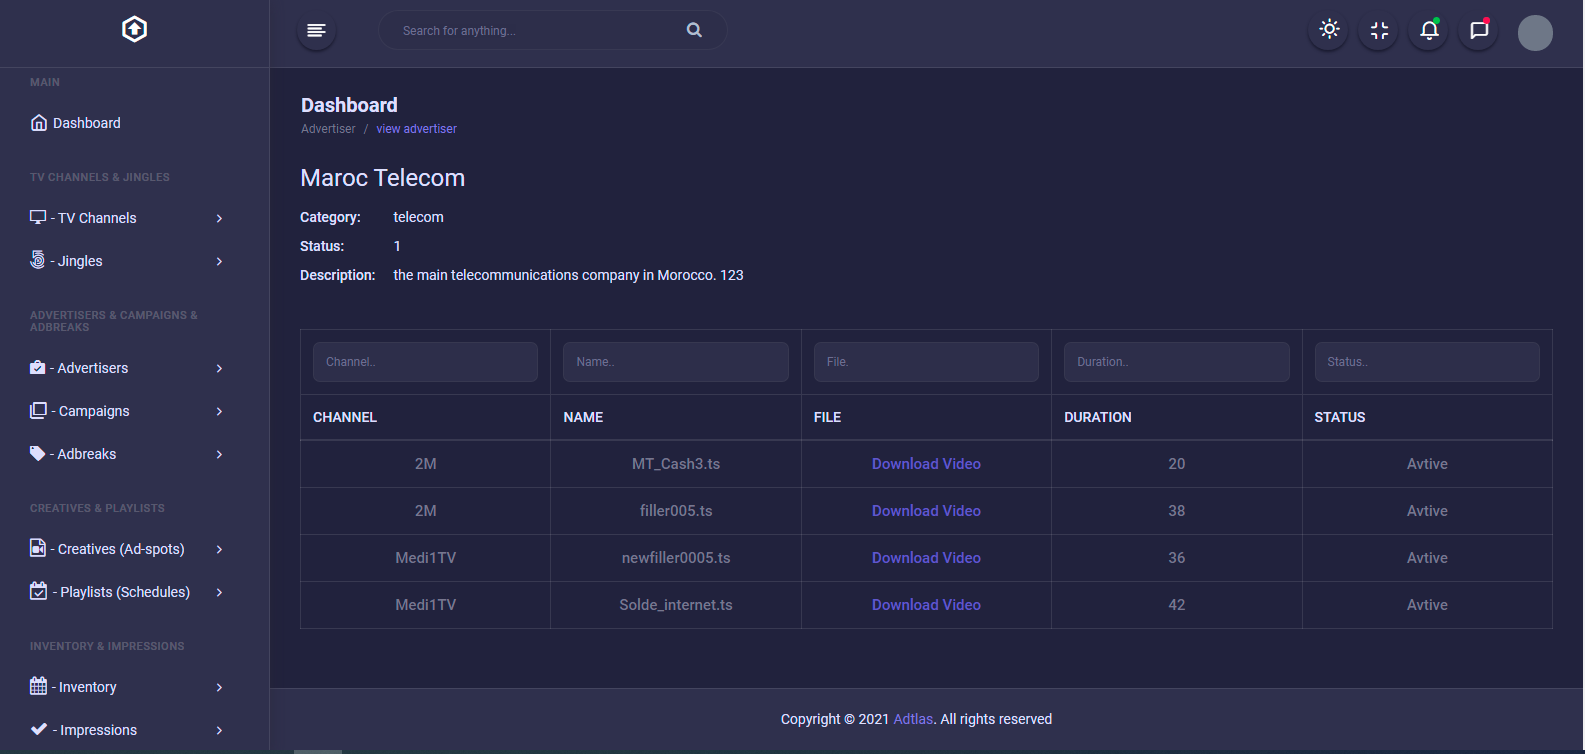Click the 'view advertiser' breadcrumb link
This screenshot has width=1585, height=754.
pyautogui.click(x=416, y=129)
